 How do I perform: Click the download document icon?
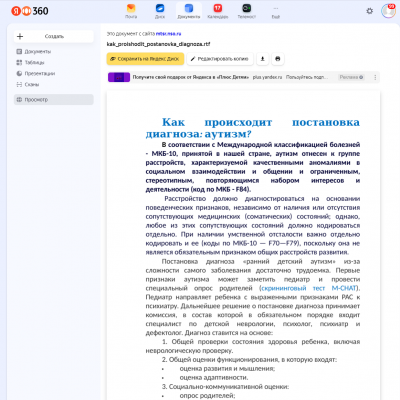[x=263, y=59]
